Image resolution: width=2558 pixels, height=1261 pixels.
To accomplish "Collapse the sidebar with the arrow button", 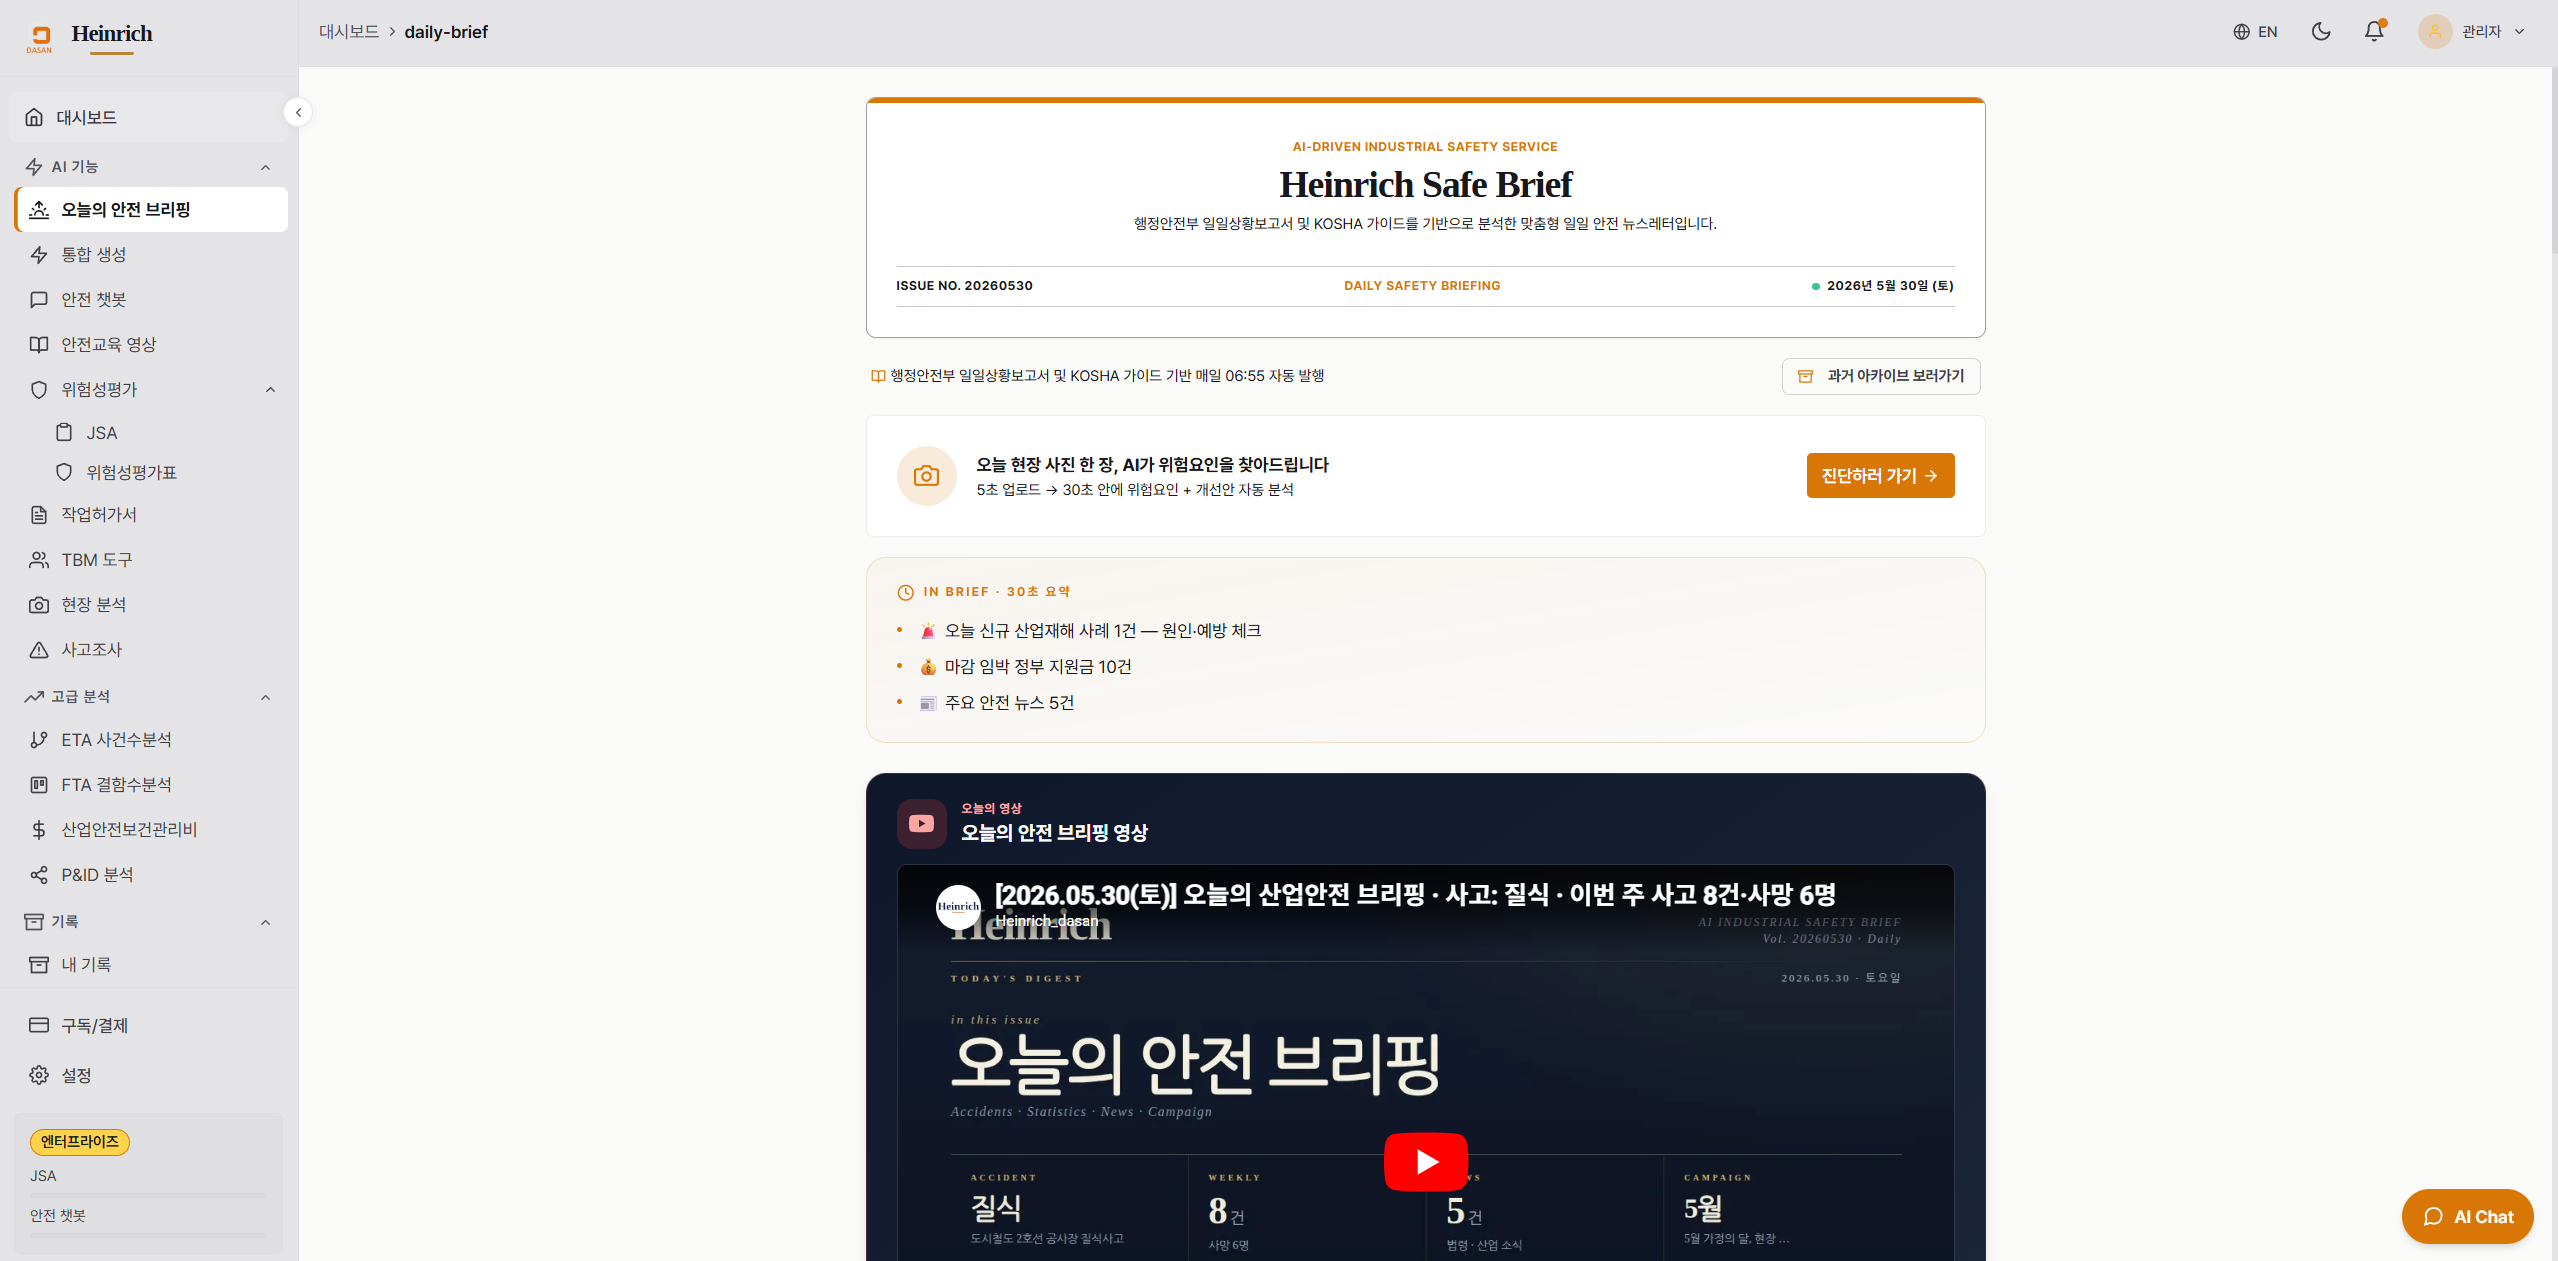I will point(298,112).
